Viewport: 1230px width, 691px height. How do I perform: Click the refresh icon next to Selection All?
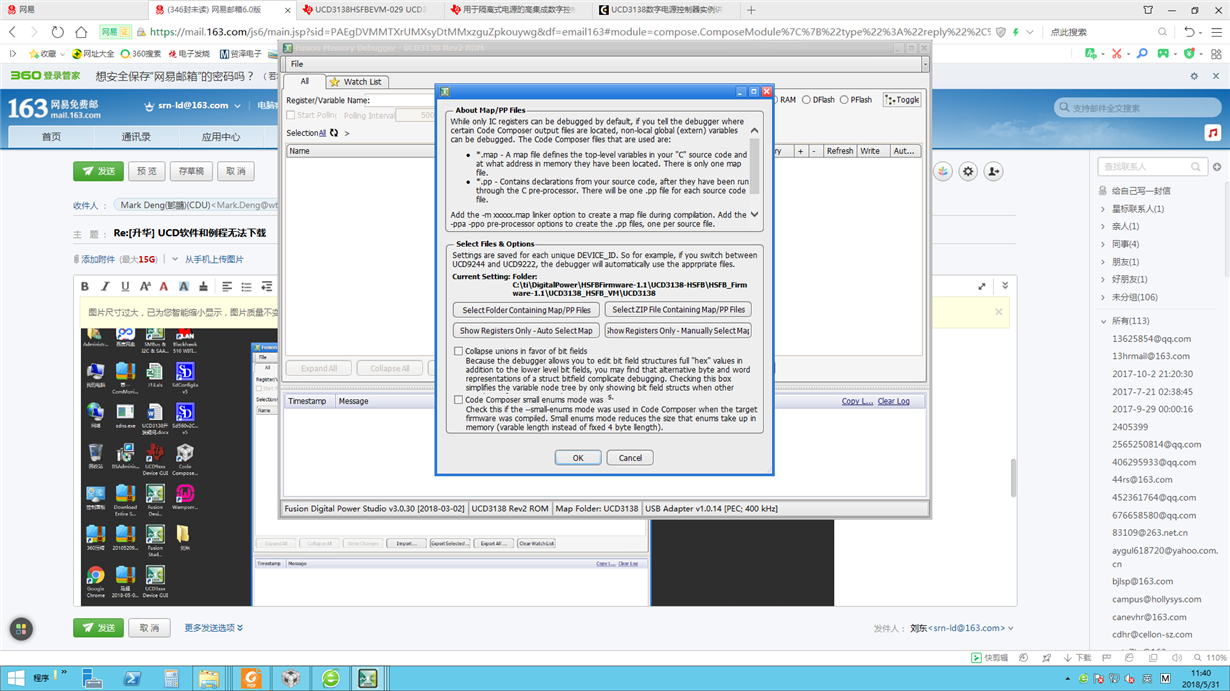pos(334,133)
